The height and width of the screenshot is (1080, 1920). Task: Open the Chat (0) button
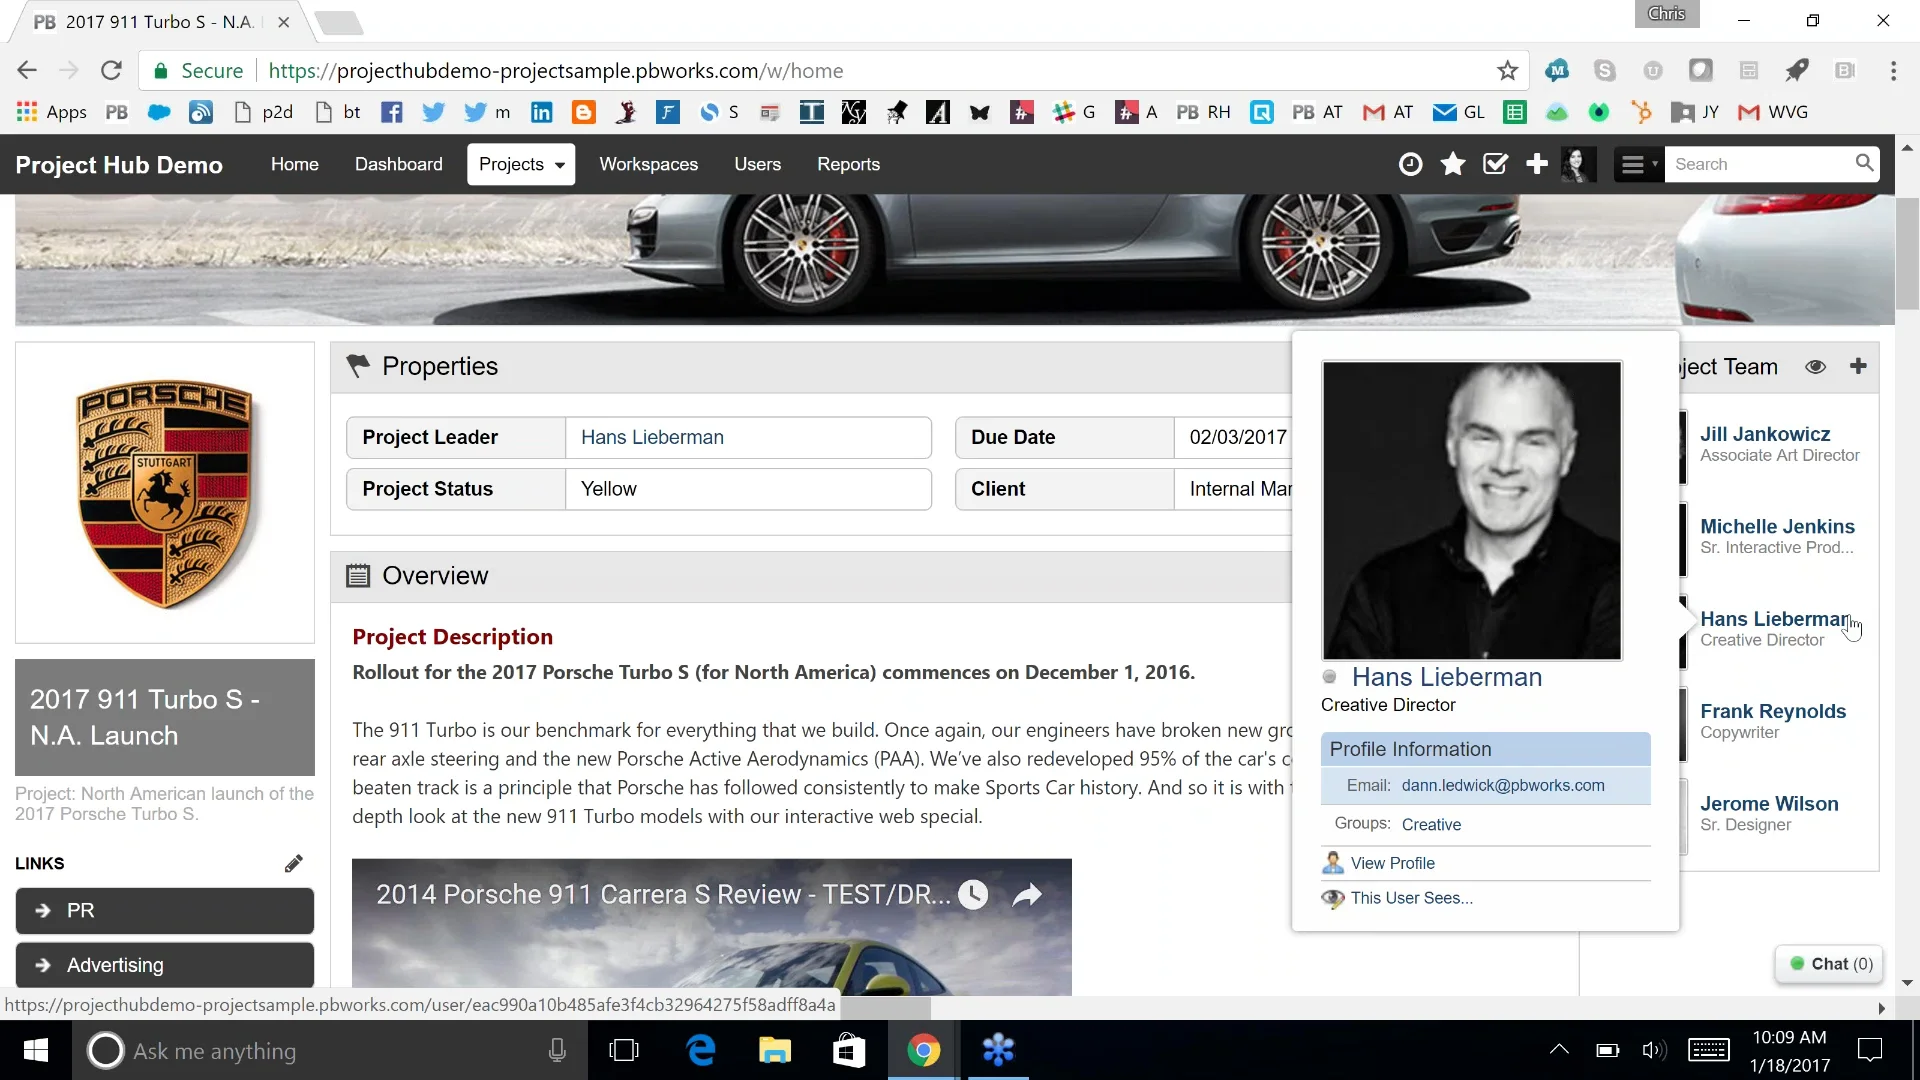[1830, 964]
